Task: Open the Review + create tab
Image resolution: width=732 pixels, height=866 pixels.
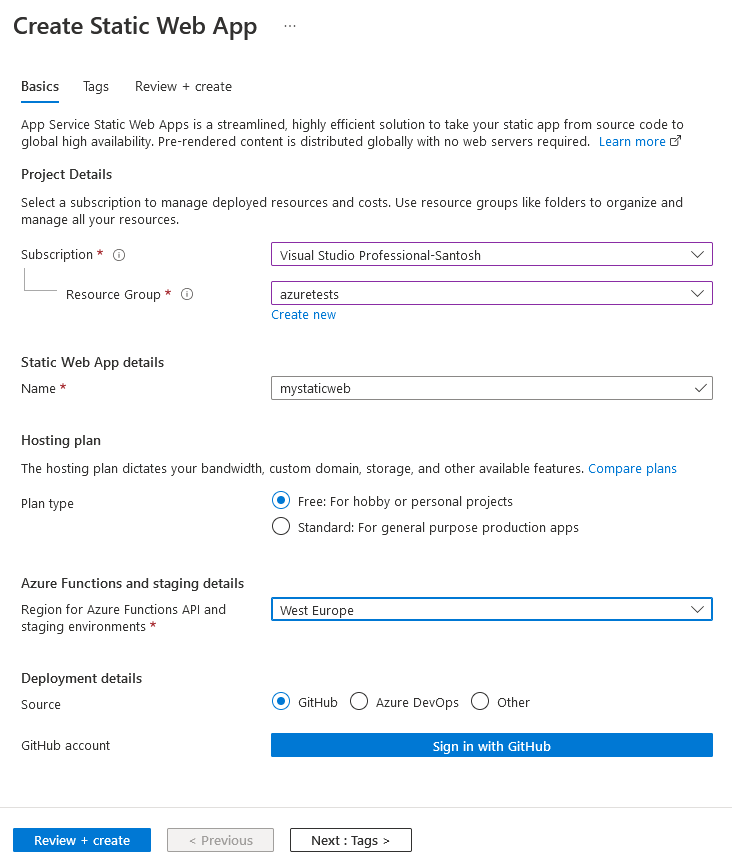Action: click(183, 87)
